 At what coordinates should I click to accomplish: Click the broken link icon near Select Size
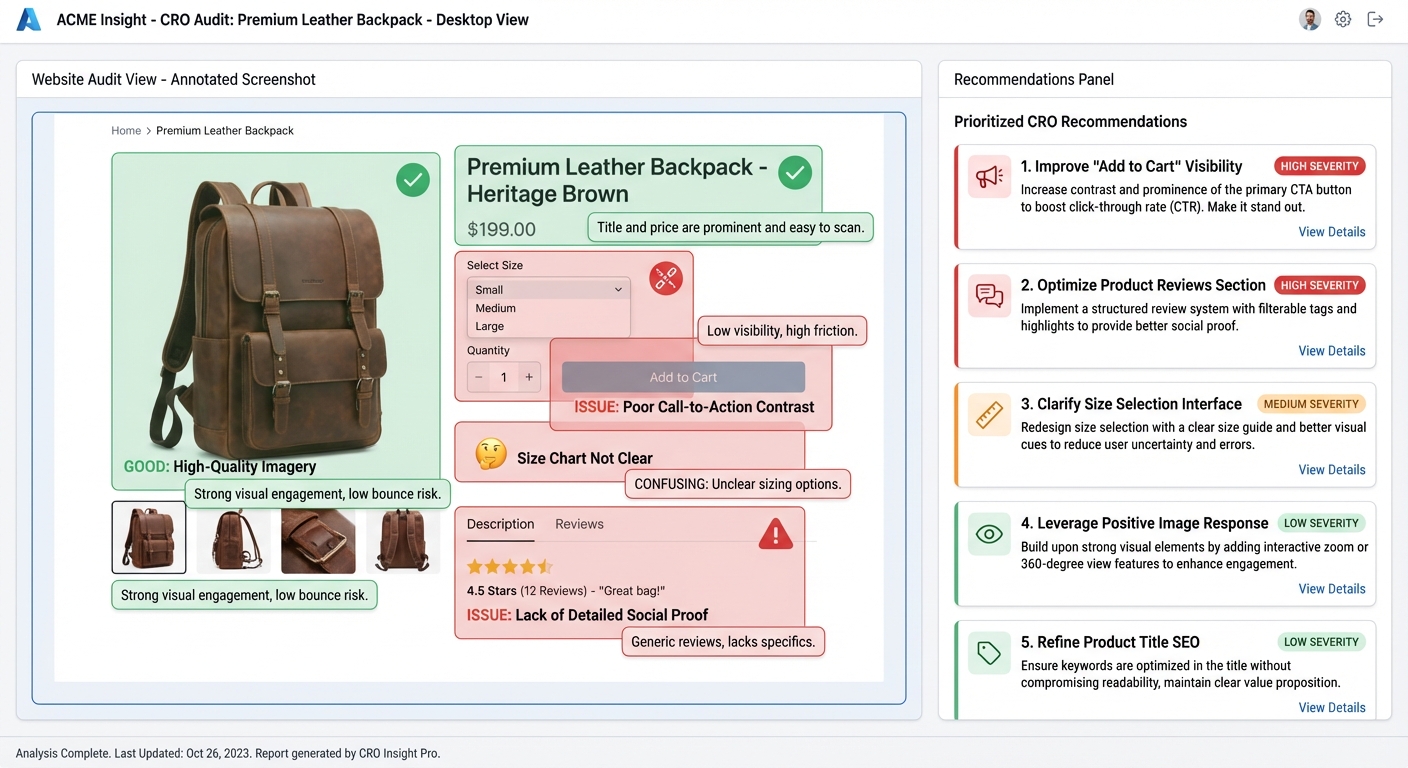tap(666, 278)
